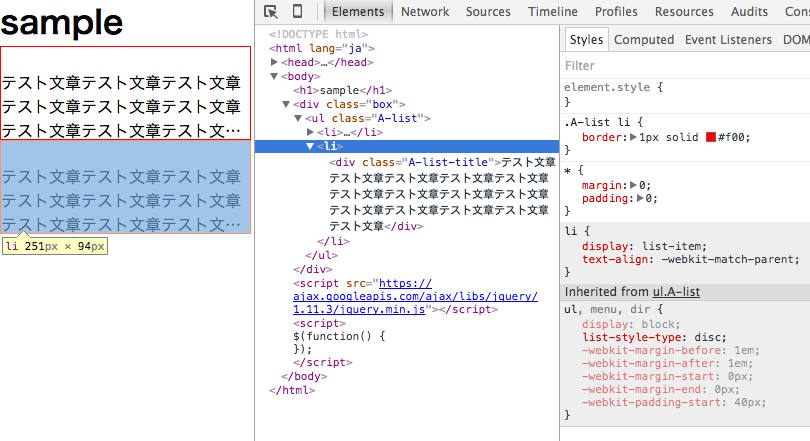Screen dimensions: 810x441
Task: Click the red #f00 color swatch
Action: click(711, 137)
